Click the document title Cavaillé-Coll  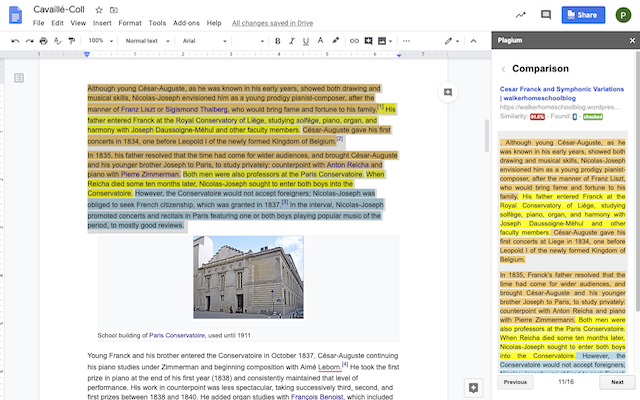pyautogui.click(x=59, y=9)
